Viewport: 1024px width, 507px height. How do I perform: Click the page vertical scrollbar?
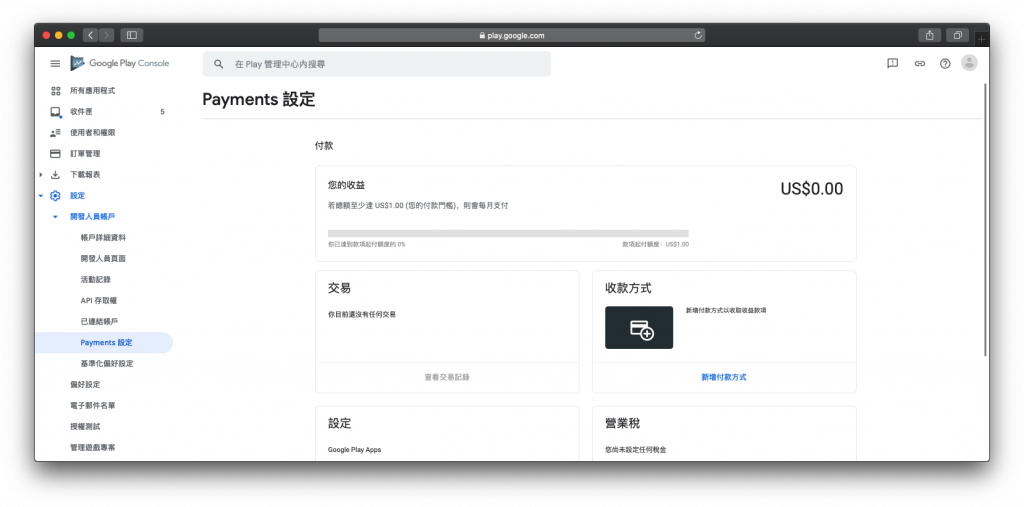click(x=985, y=219)
